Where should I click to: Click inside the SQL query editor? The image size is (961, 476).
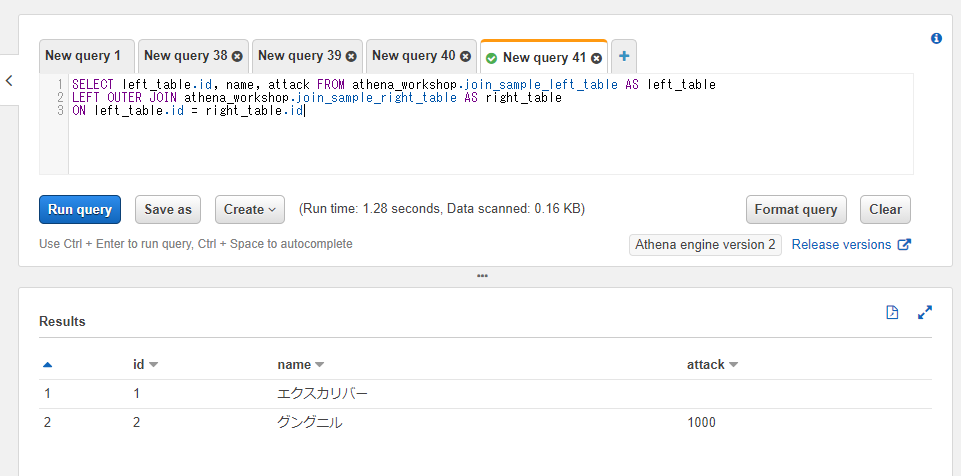pyautogui.click(x=490, y=140)
